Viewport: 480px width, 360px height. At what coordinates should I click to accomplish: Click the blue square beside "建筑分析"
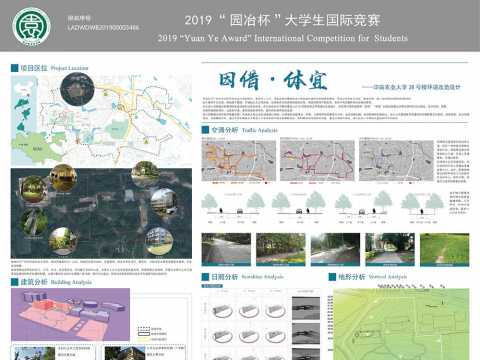(14, 282)
